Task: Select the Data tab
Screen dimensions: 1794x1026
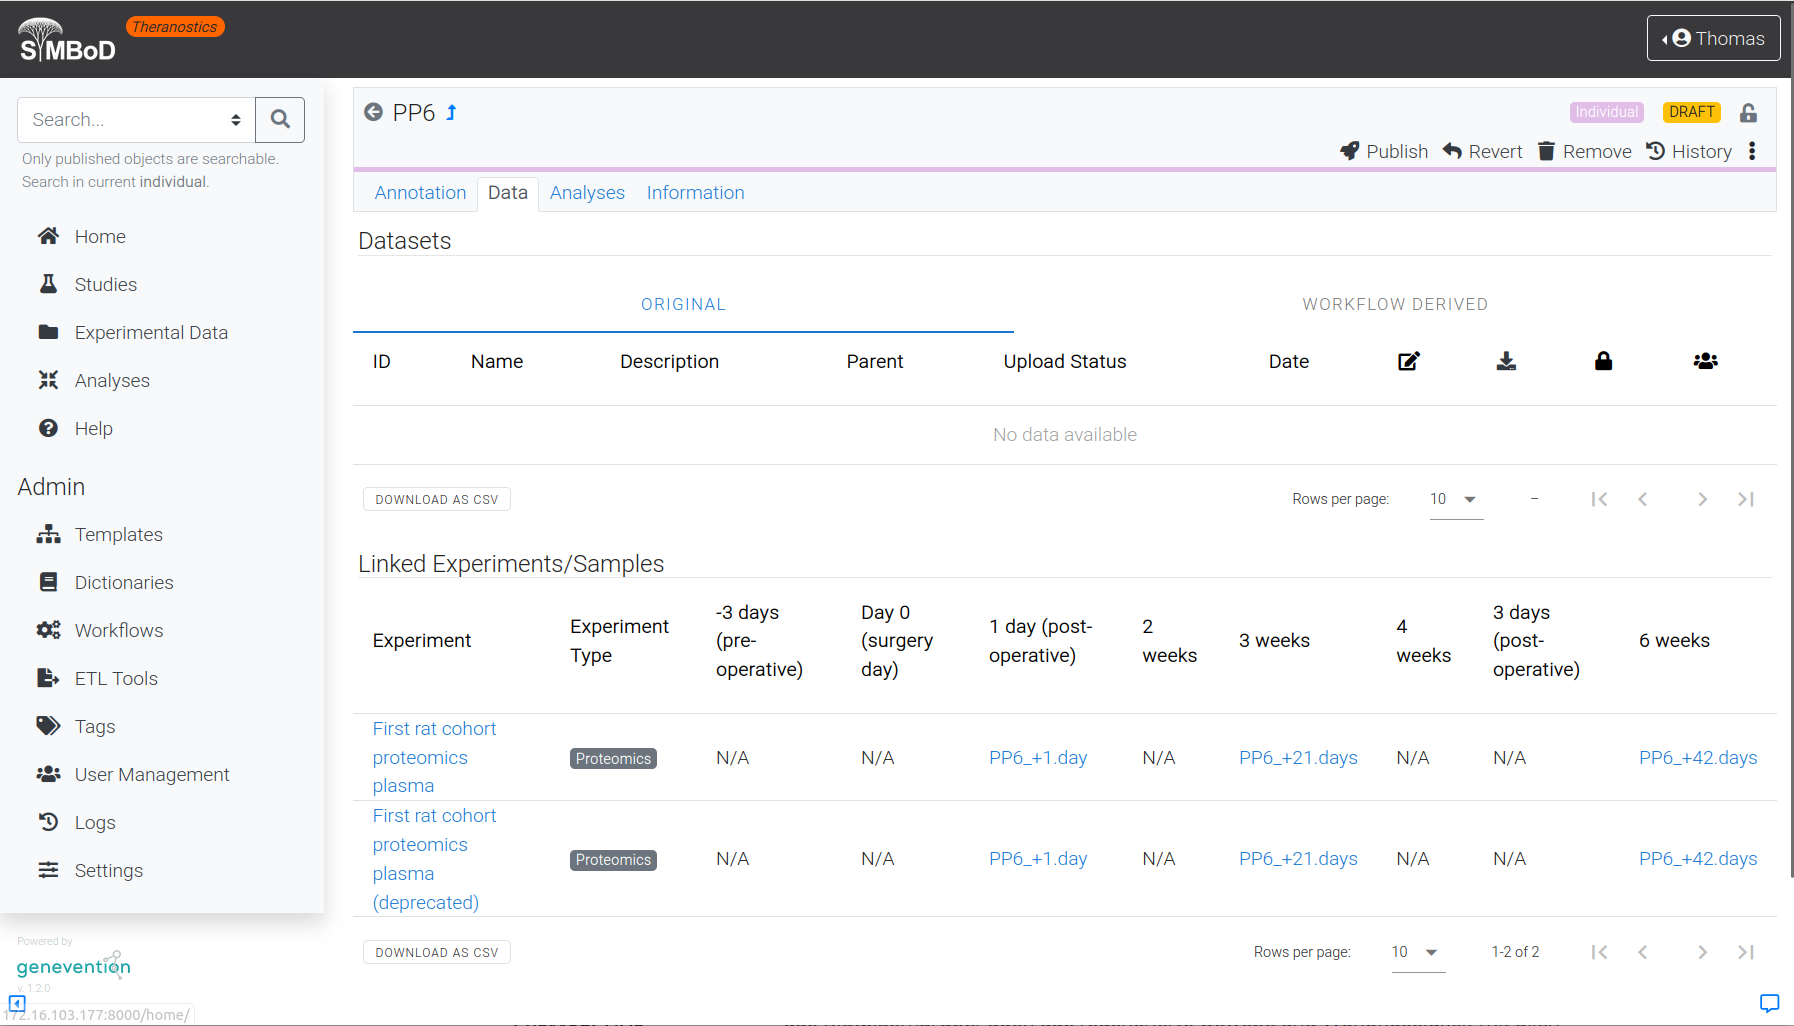Action: [508, 193]
